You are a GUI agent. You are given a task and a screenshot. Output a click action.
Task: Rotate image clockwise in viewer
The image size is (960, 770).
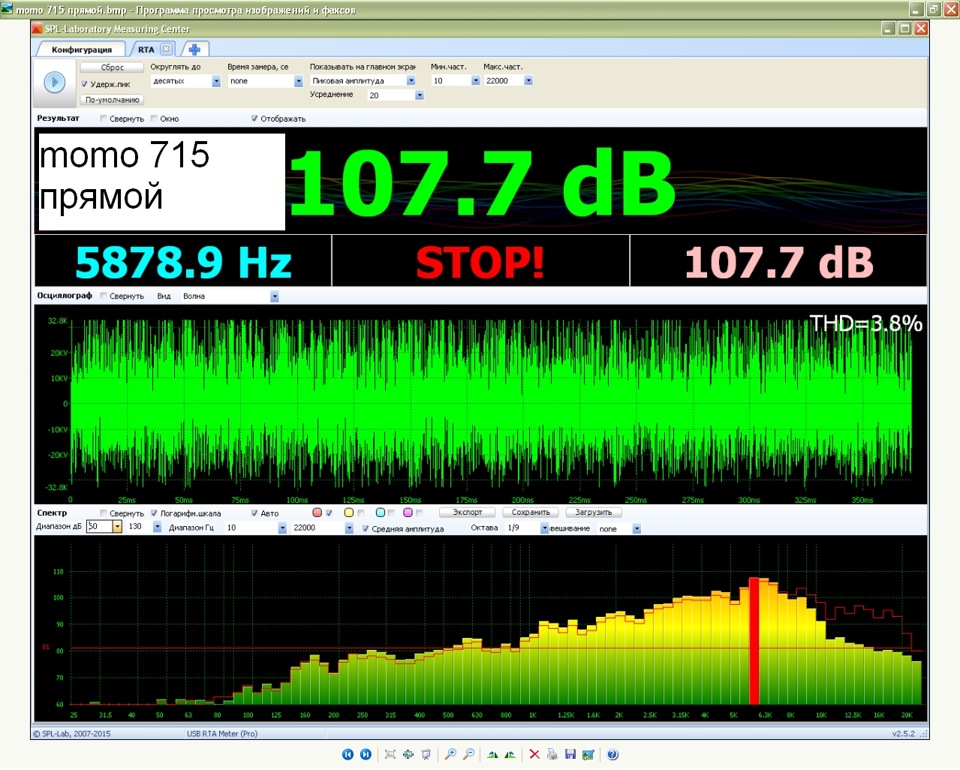coord(492,754)
